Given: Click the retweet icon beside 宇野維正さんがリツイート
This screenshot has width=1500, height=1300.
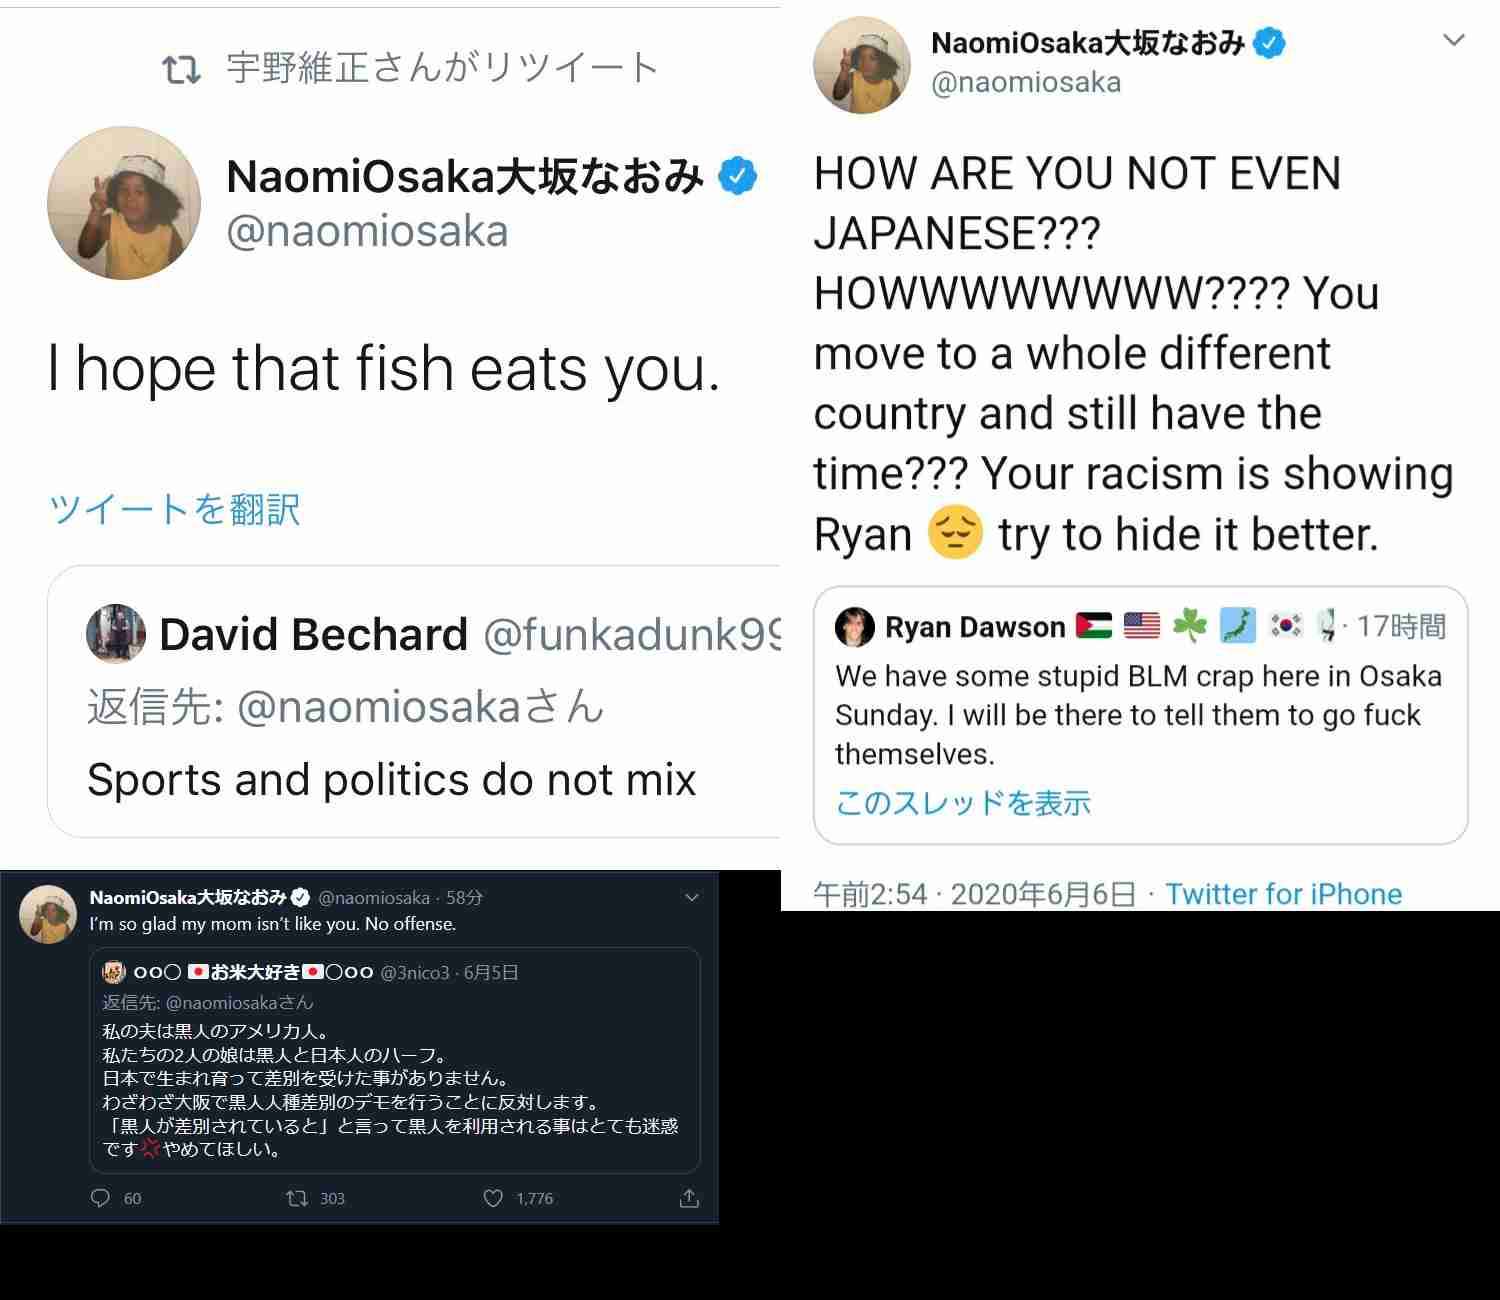Looking at the screenshot, I should point(181,69).
